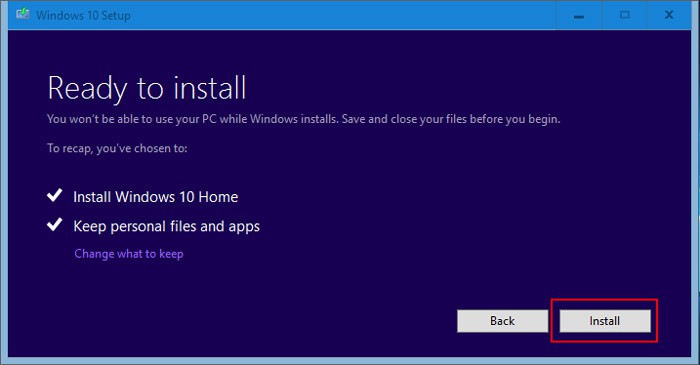Maximize the Windows 10 Setup window
The width and height of the screenshot is (700, 365).
[625, 15]
